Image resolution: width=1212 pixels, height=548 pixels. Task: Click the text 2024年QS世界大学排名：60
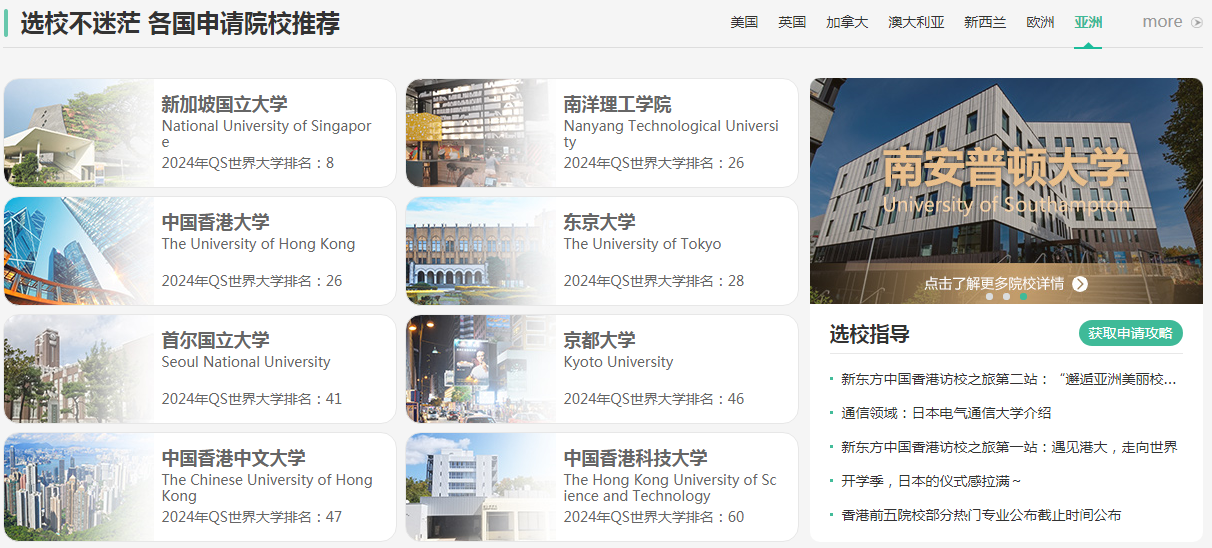(654, 517)
